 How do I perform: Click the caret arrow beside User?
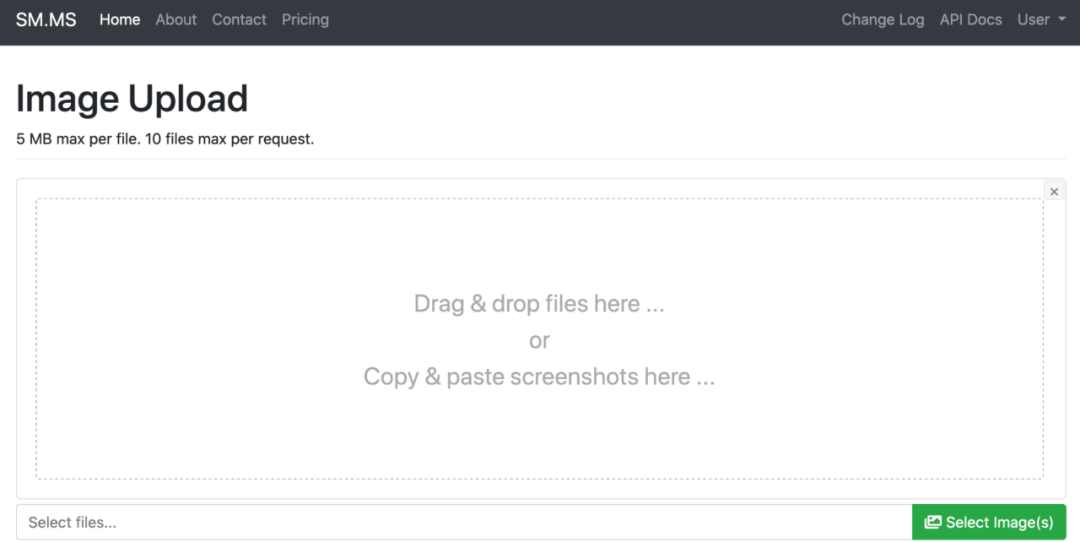click(1061, 20)
